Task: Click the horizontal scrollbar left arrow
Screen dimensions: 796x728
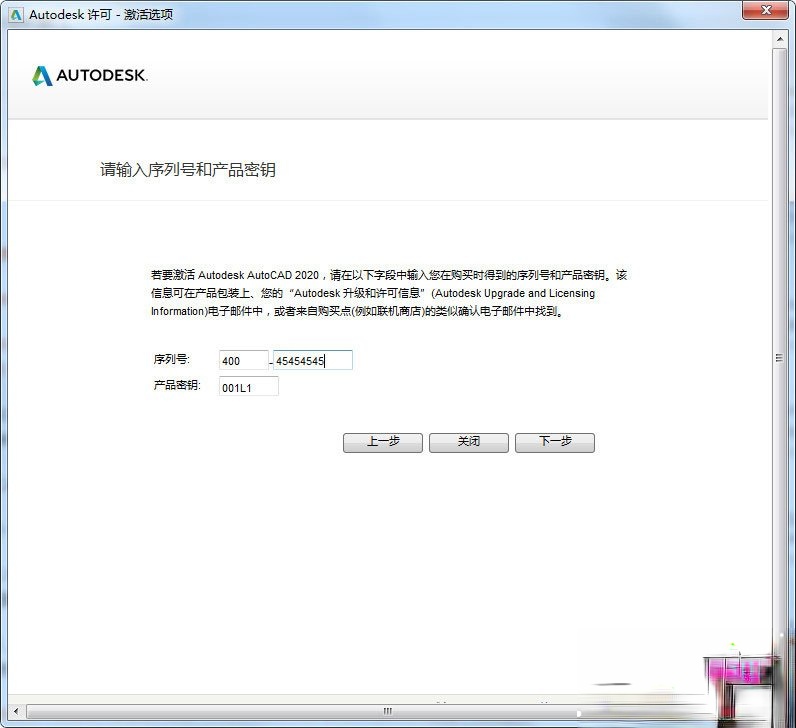Action: pos(16,711)
